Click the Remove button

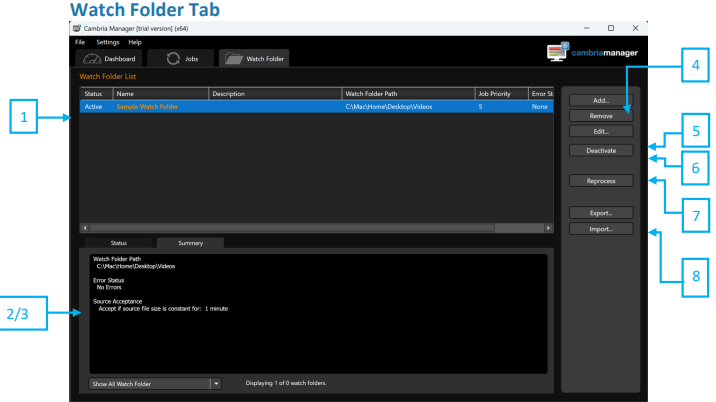point(601,116)
